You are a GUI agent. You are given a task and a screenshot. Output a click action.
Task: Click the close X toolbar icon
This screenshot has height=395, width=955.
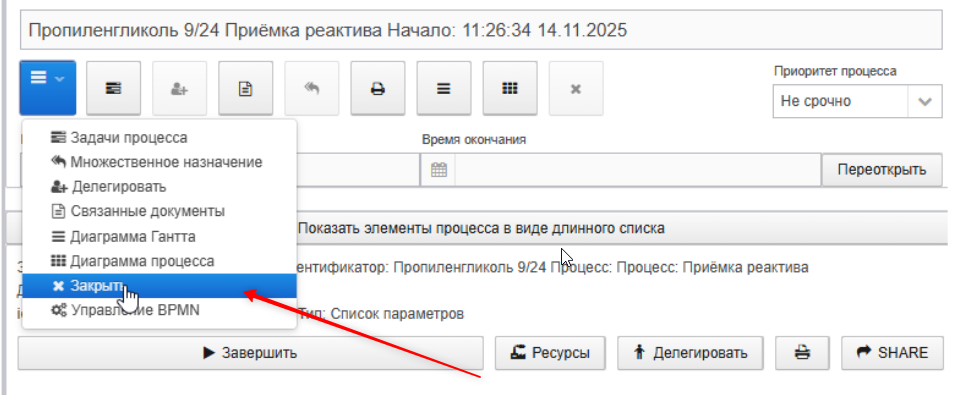(576, 88)
